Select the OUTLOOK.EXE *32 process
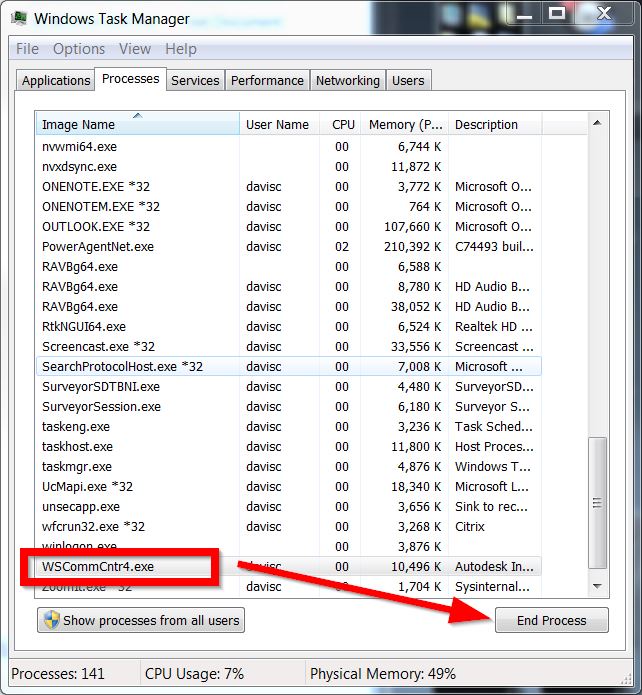This screenshot has height=695, width=642. pos(289,226)
